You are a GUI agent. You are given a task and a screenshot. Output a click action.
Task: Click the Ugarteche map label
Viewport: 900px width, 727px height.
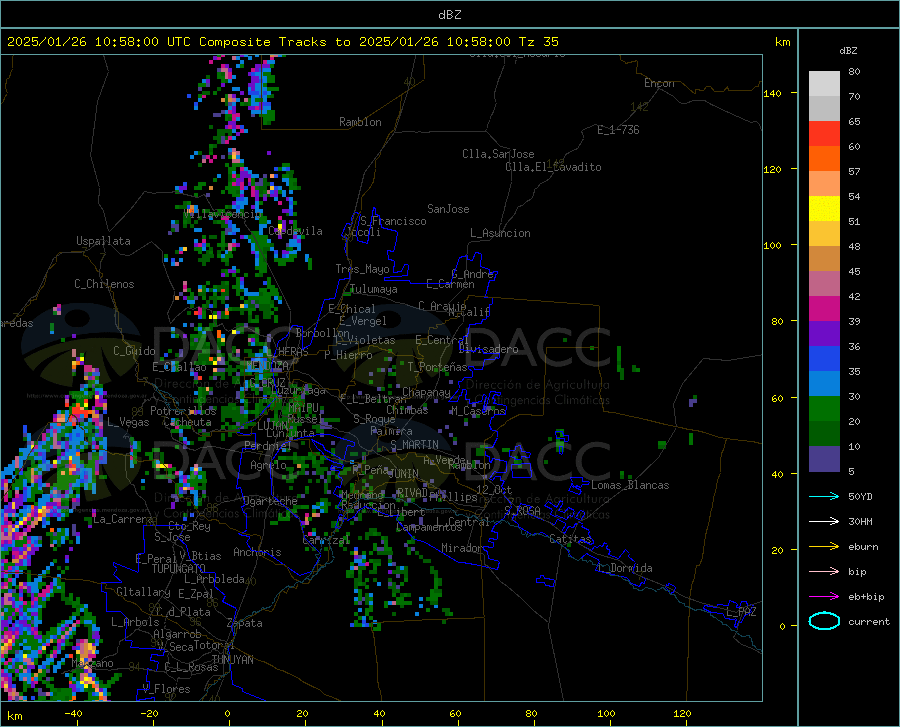tap(270, 501)
